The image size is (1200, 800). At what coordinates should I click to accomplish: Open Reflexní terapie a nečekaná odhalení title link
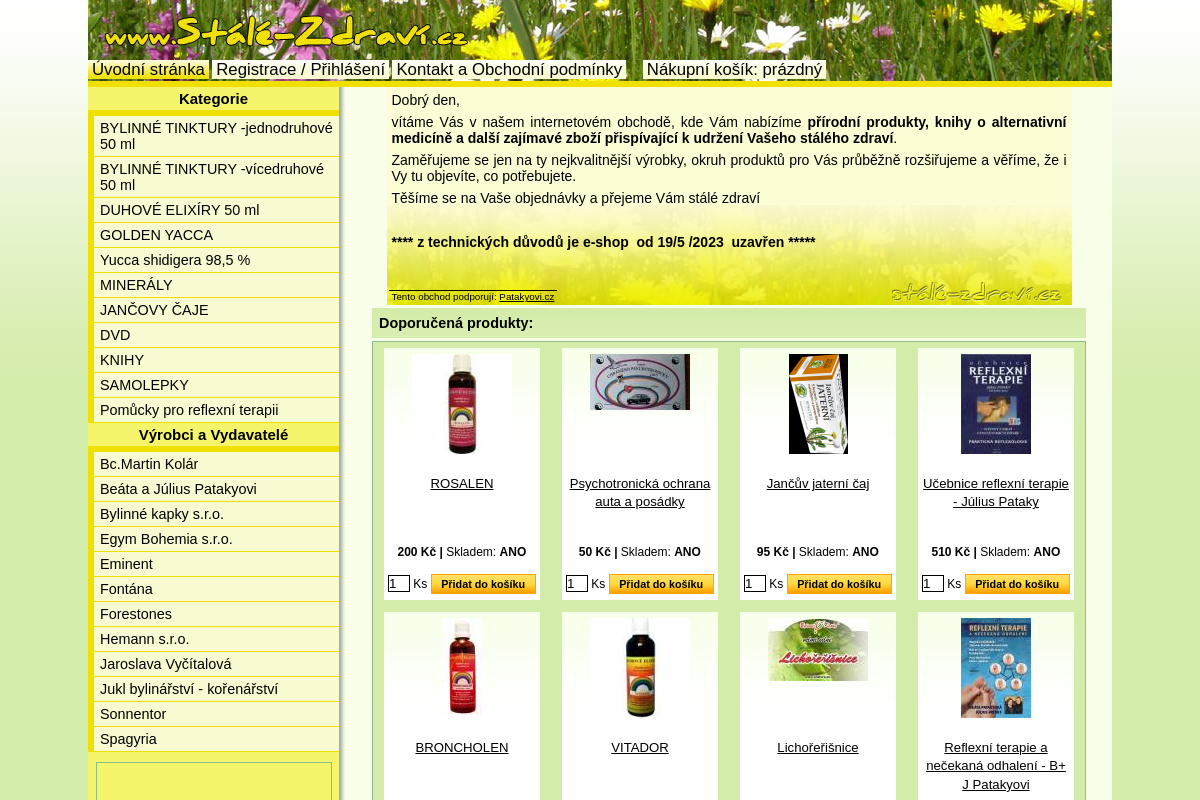996,766
